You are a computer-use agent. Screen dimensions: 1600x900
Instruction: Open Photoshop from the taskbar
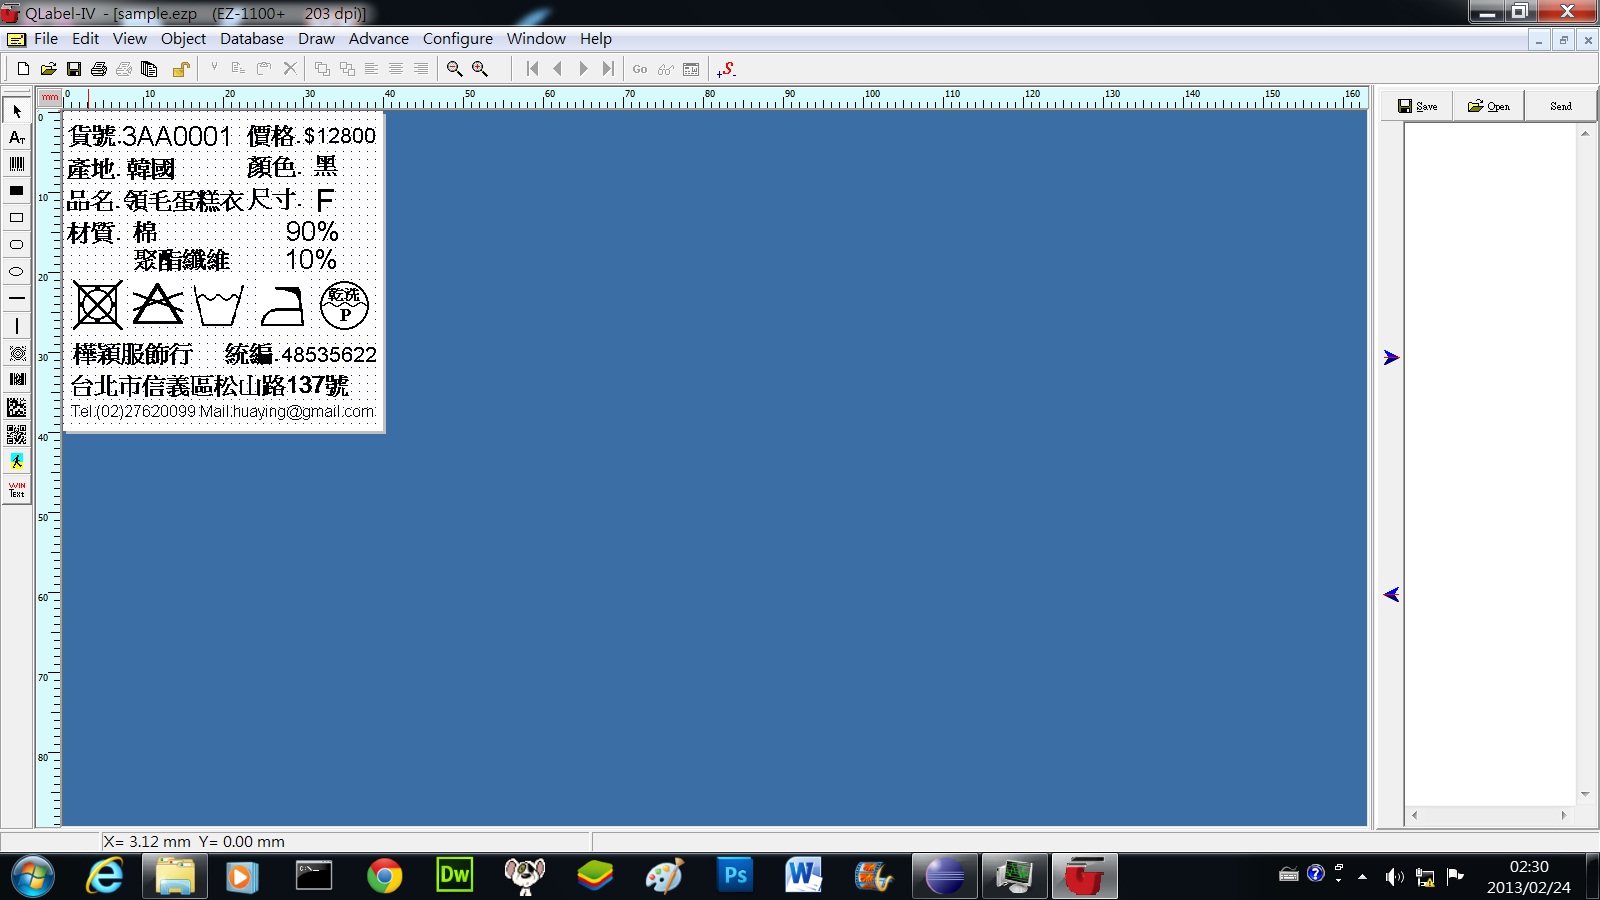click(735, 876)
